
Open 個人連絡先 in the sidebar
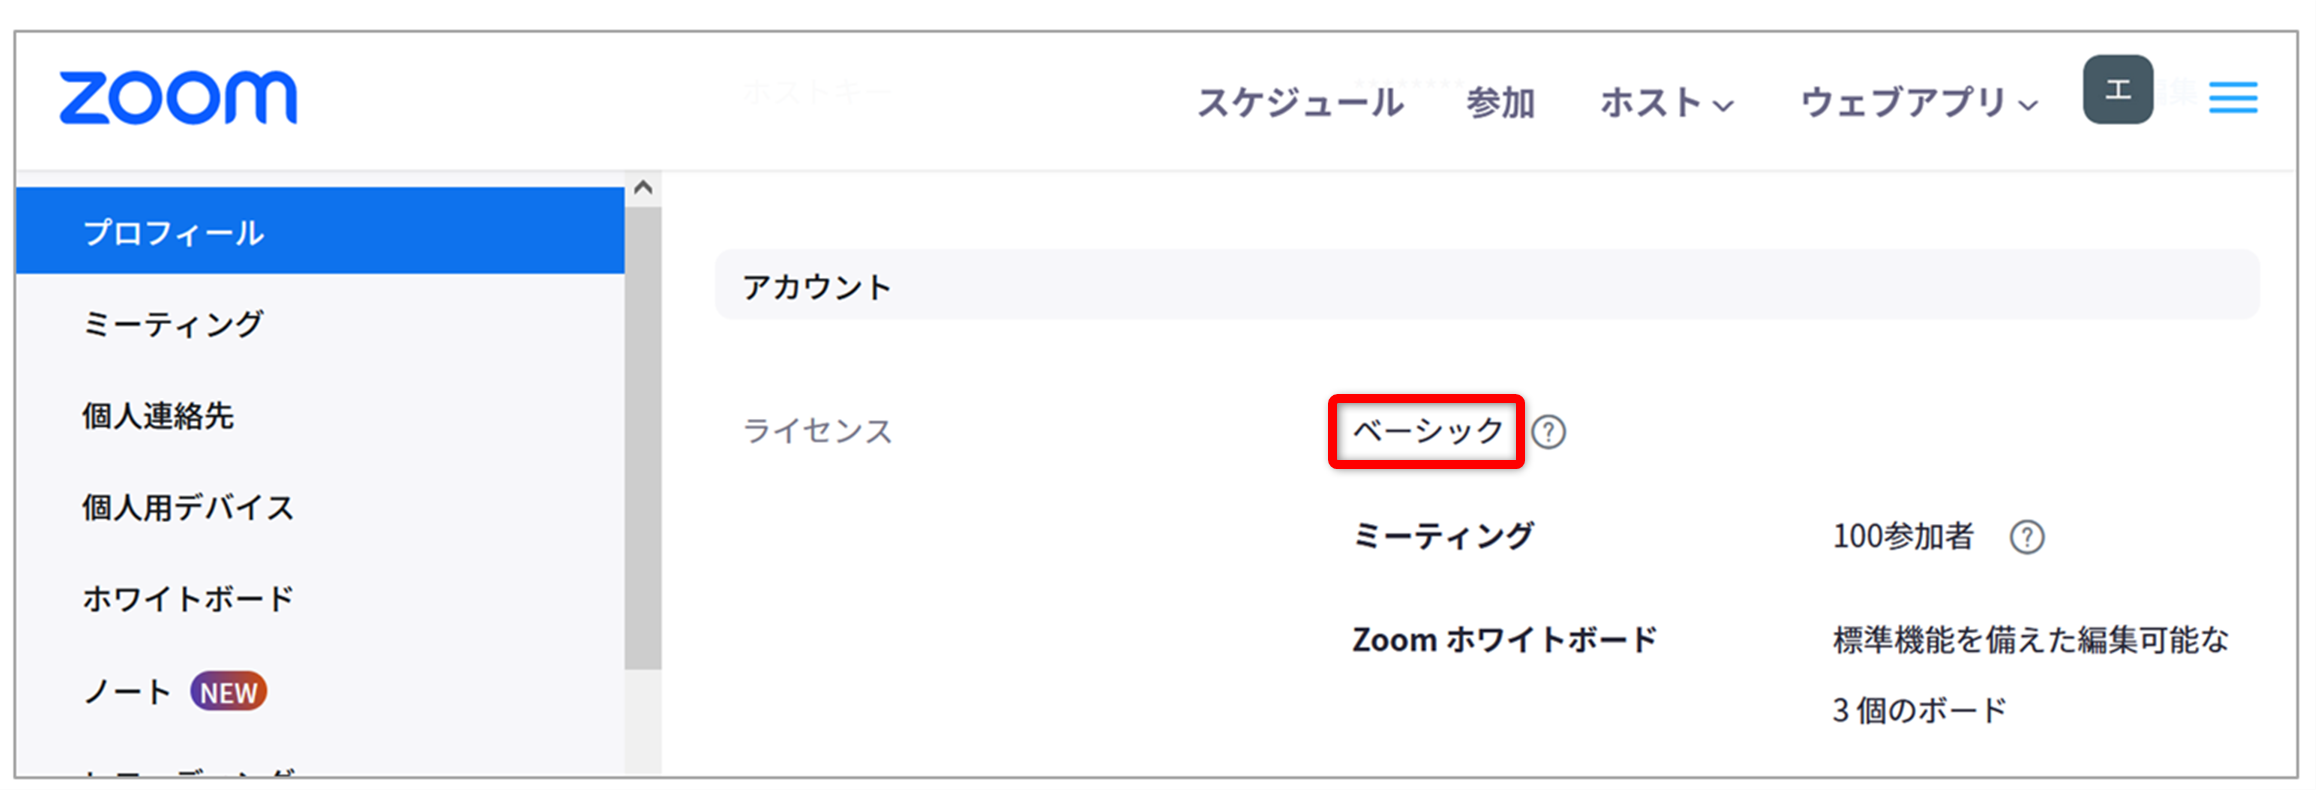320,416
